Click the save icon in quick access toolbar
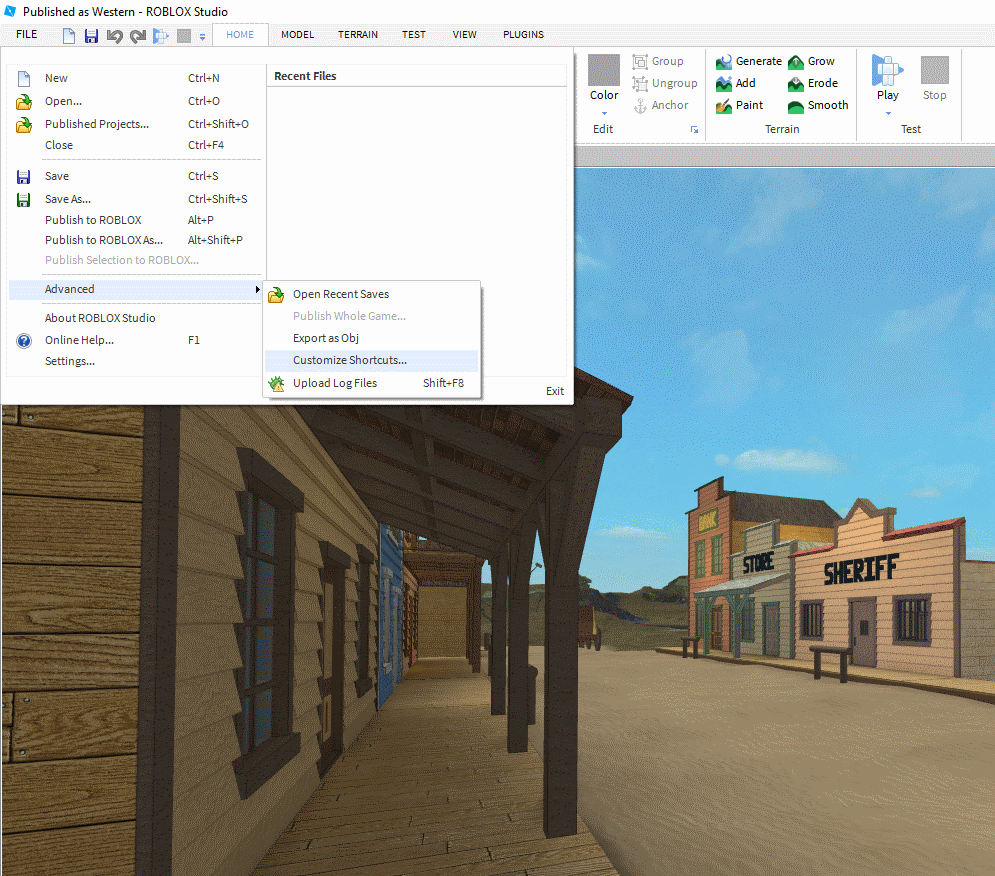This screenshot has height=876, width=995. point(91,36)
